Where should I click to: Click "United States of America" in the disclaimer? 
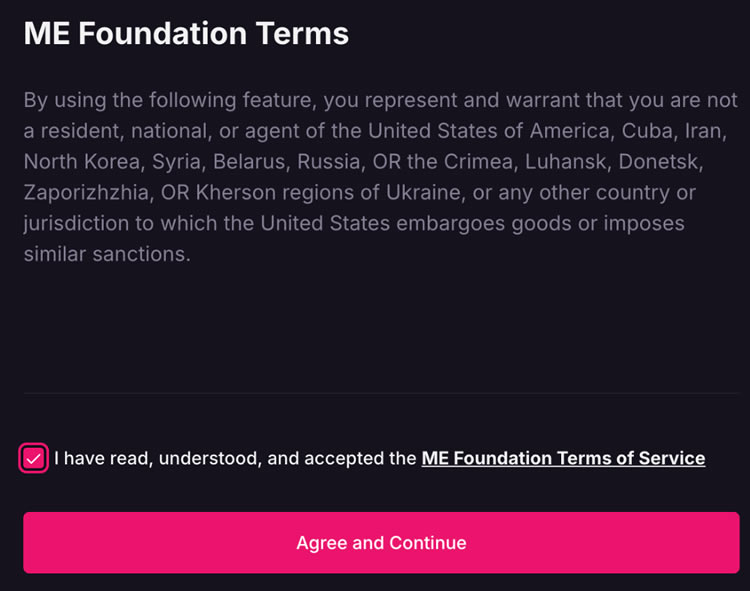[x=490, y=131]
